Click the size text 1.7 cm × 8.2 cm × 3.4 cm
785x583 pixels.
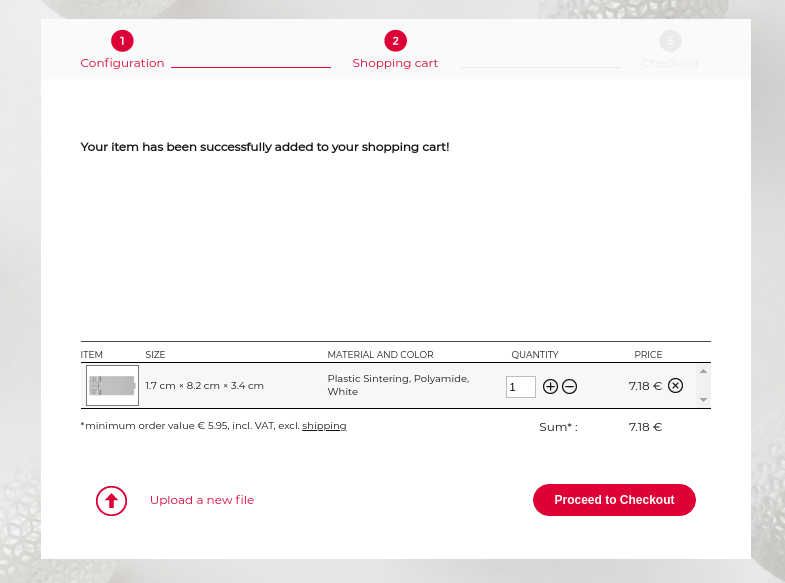pos(204,386)
